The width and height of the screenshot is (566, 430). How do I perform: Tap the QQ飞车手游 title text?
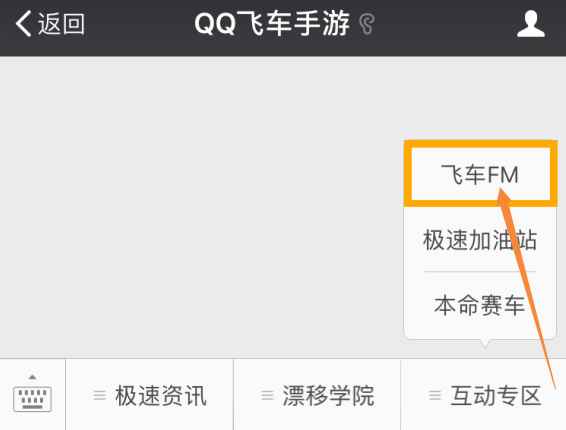[272, 24]
